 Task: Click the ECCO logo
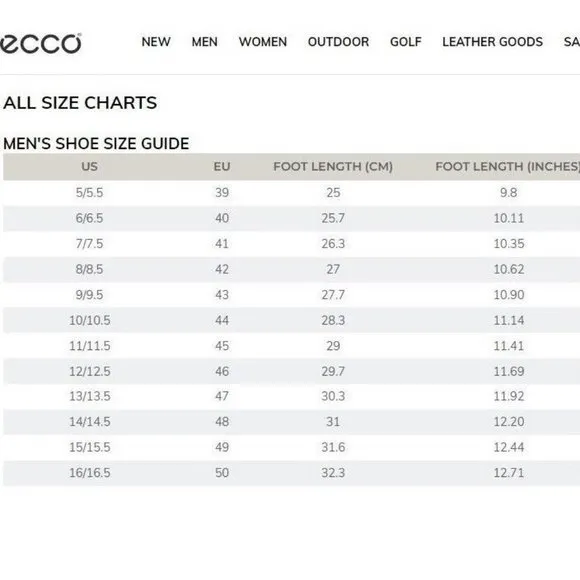(x=40, y=44)
